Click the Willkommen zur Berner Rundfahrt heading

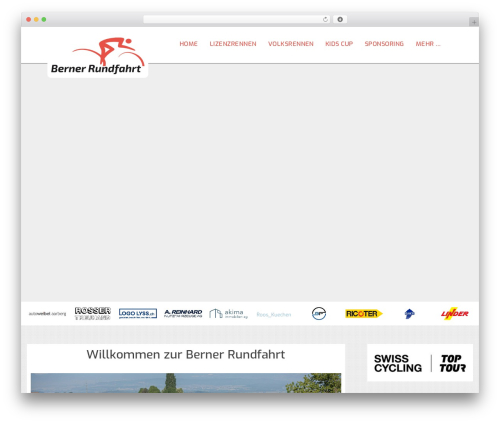pos(186,354)
